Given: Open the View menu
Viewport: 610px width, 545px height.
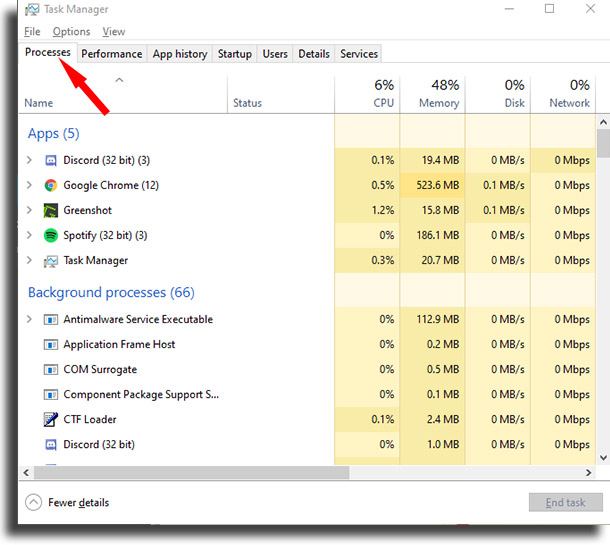Looking at the screenshot, I should [114, 32].
